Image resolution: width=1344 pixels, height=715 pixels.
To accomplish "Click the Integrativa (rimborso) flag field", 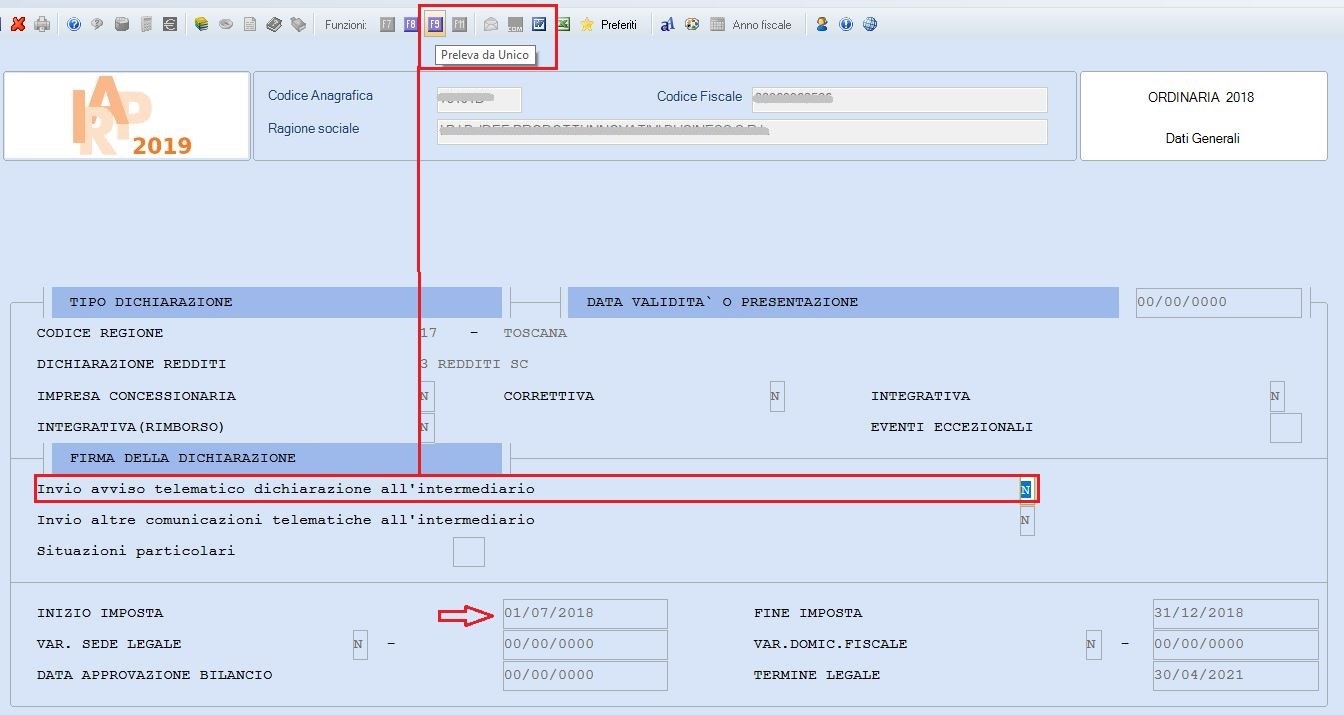I will click(x=425, y=427).
